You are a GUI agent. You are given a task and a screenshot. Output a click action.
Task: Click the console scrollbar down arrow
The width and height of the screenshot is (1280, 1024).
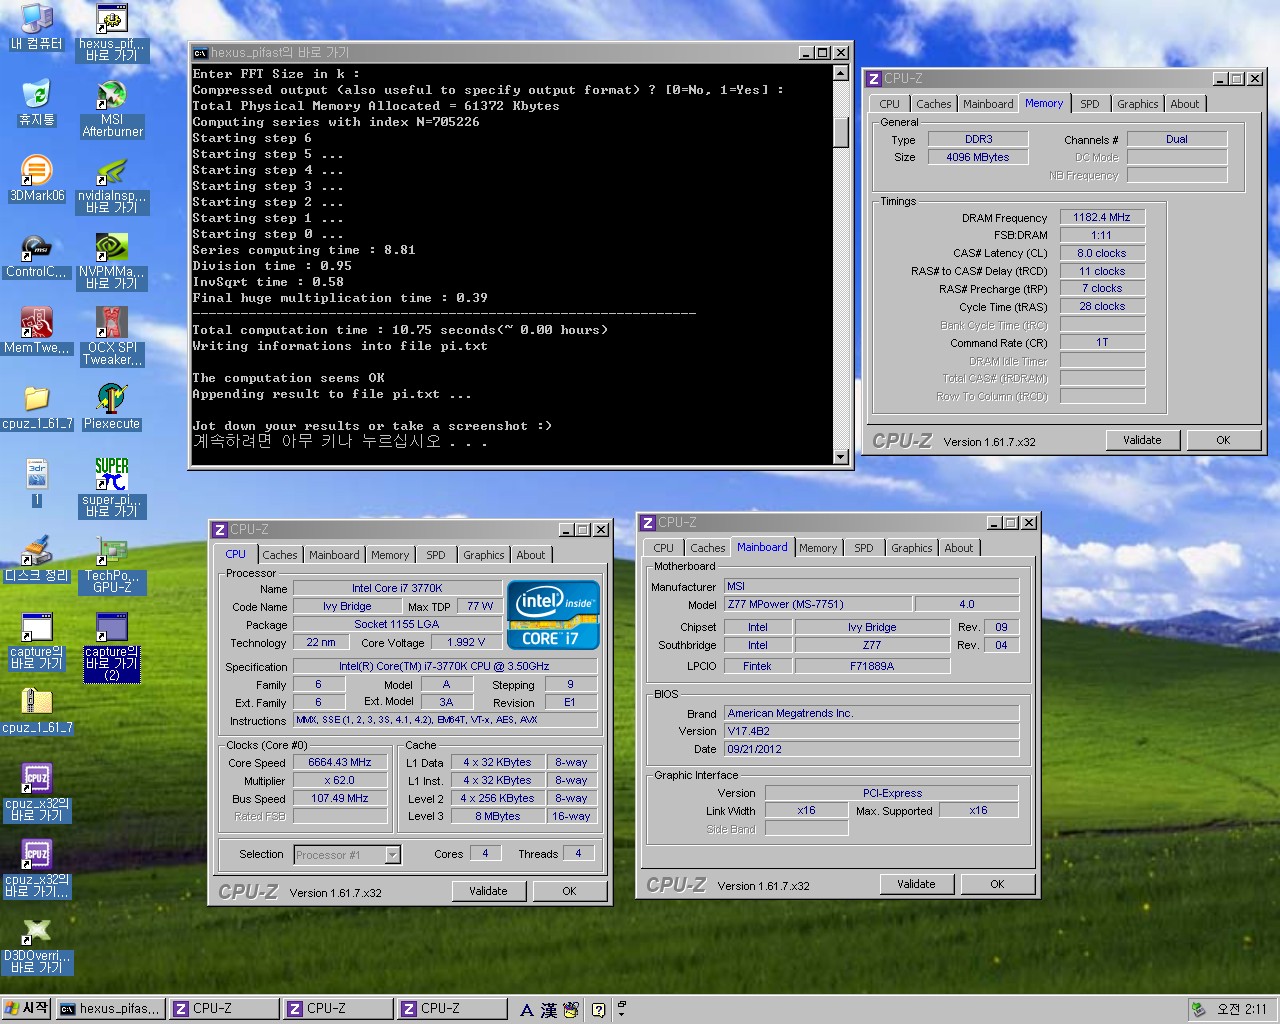841,456
